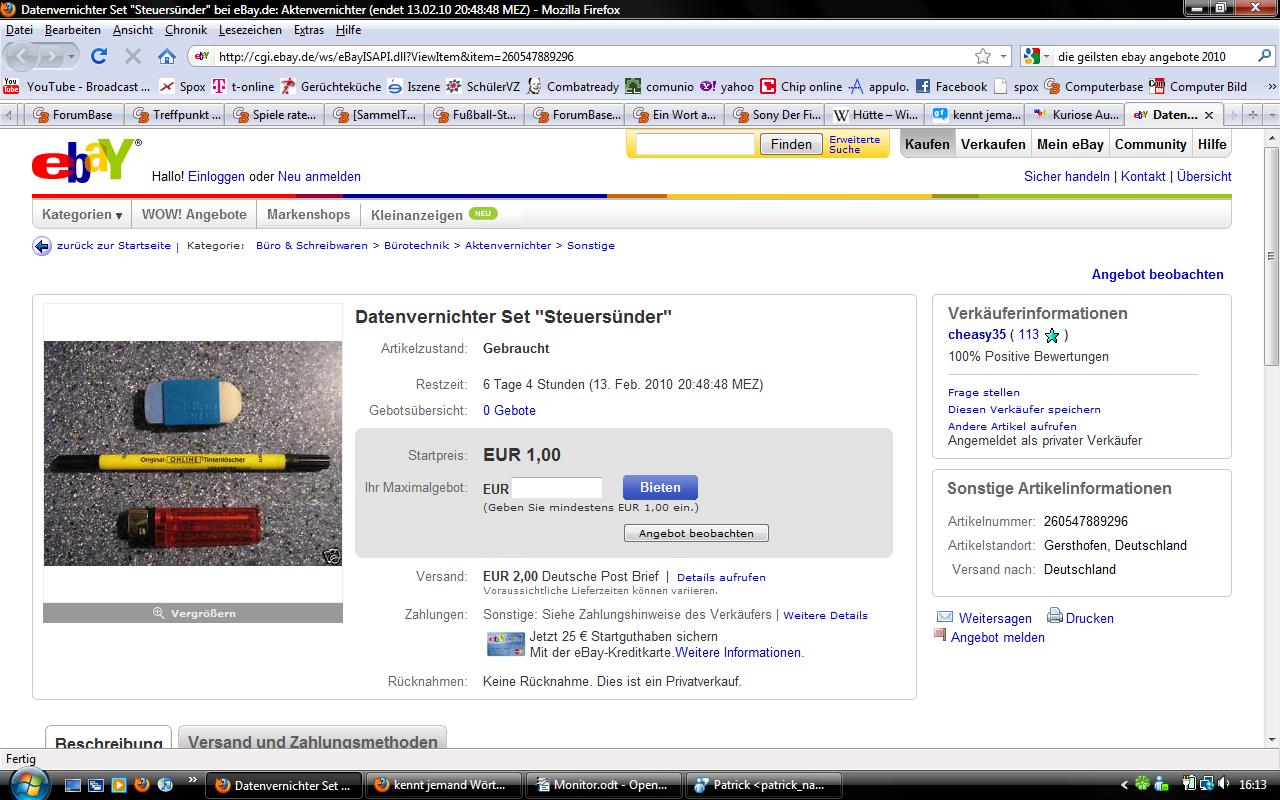The height and width of the screenshot is (800, 1280).
Task: Open the Facebook bookmark
Action: [951, 86]
